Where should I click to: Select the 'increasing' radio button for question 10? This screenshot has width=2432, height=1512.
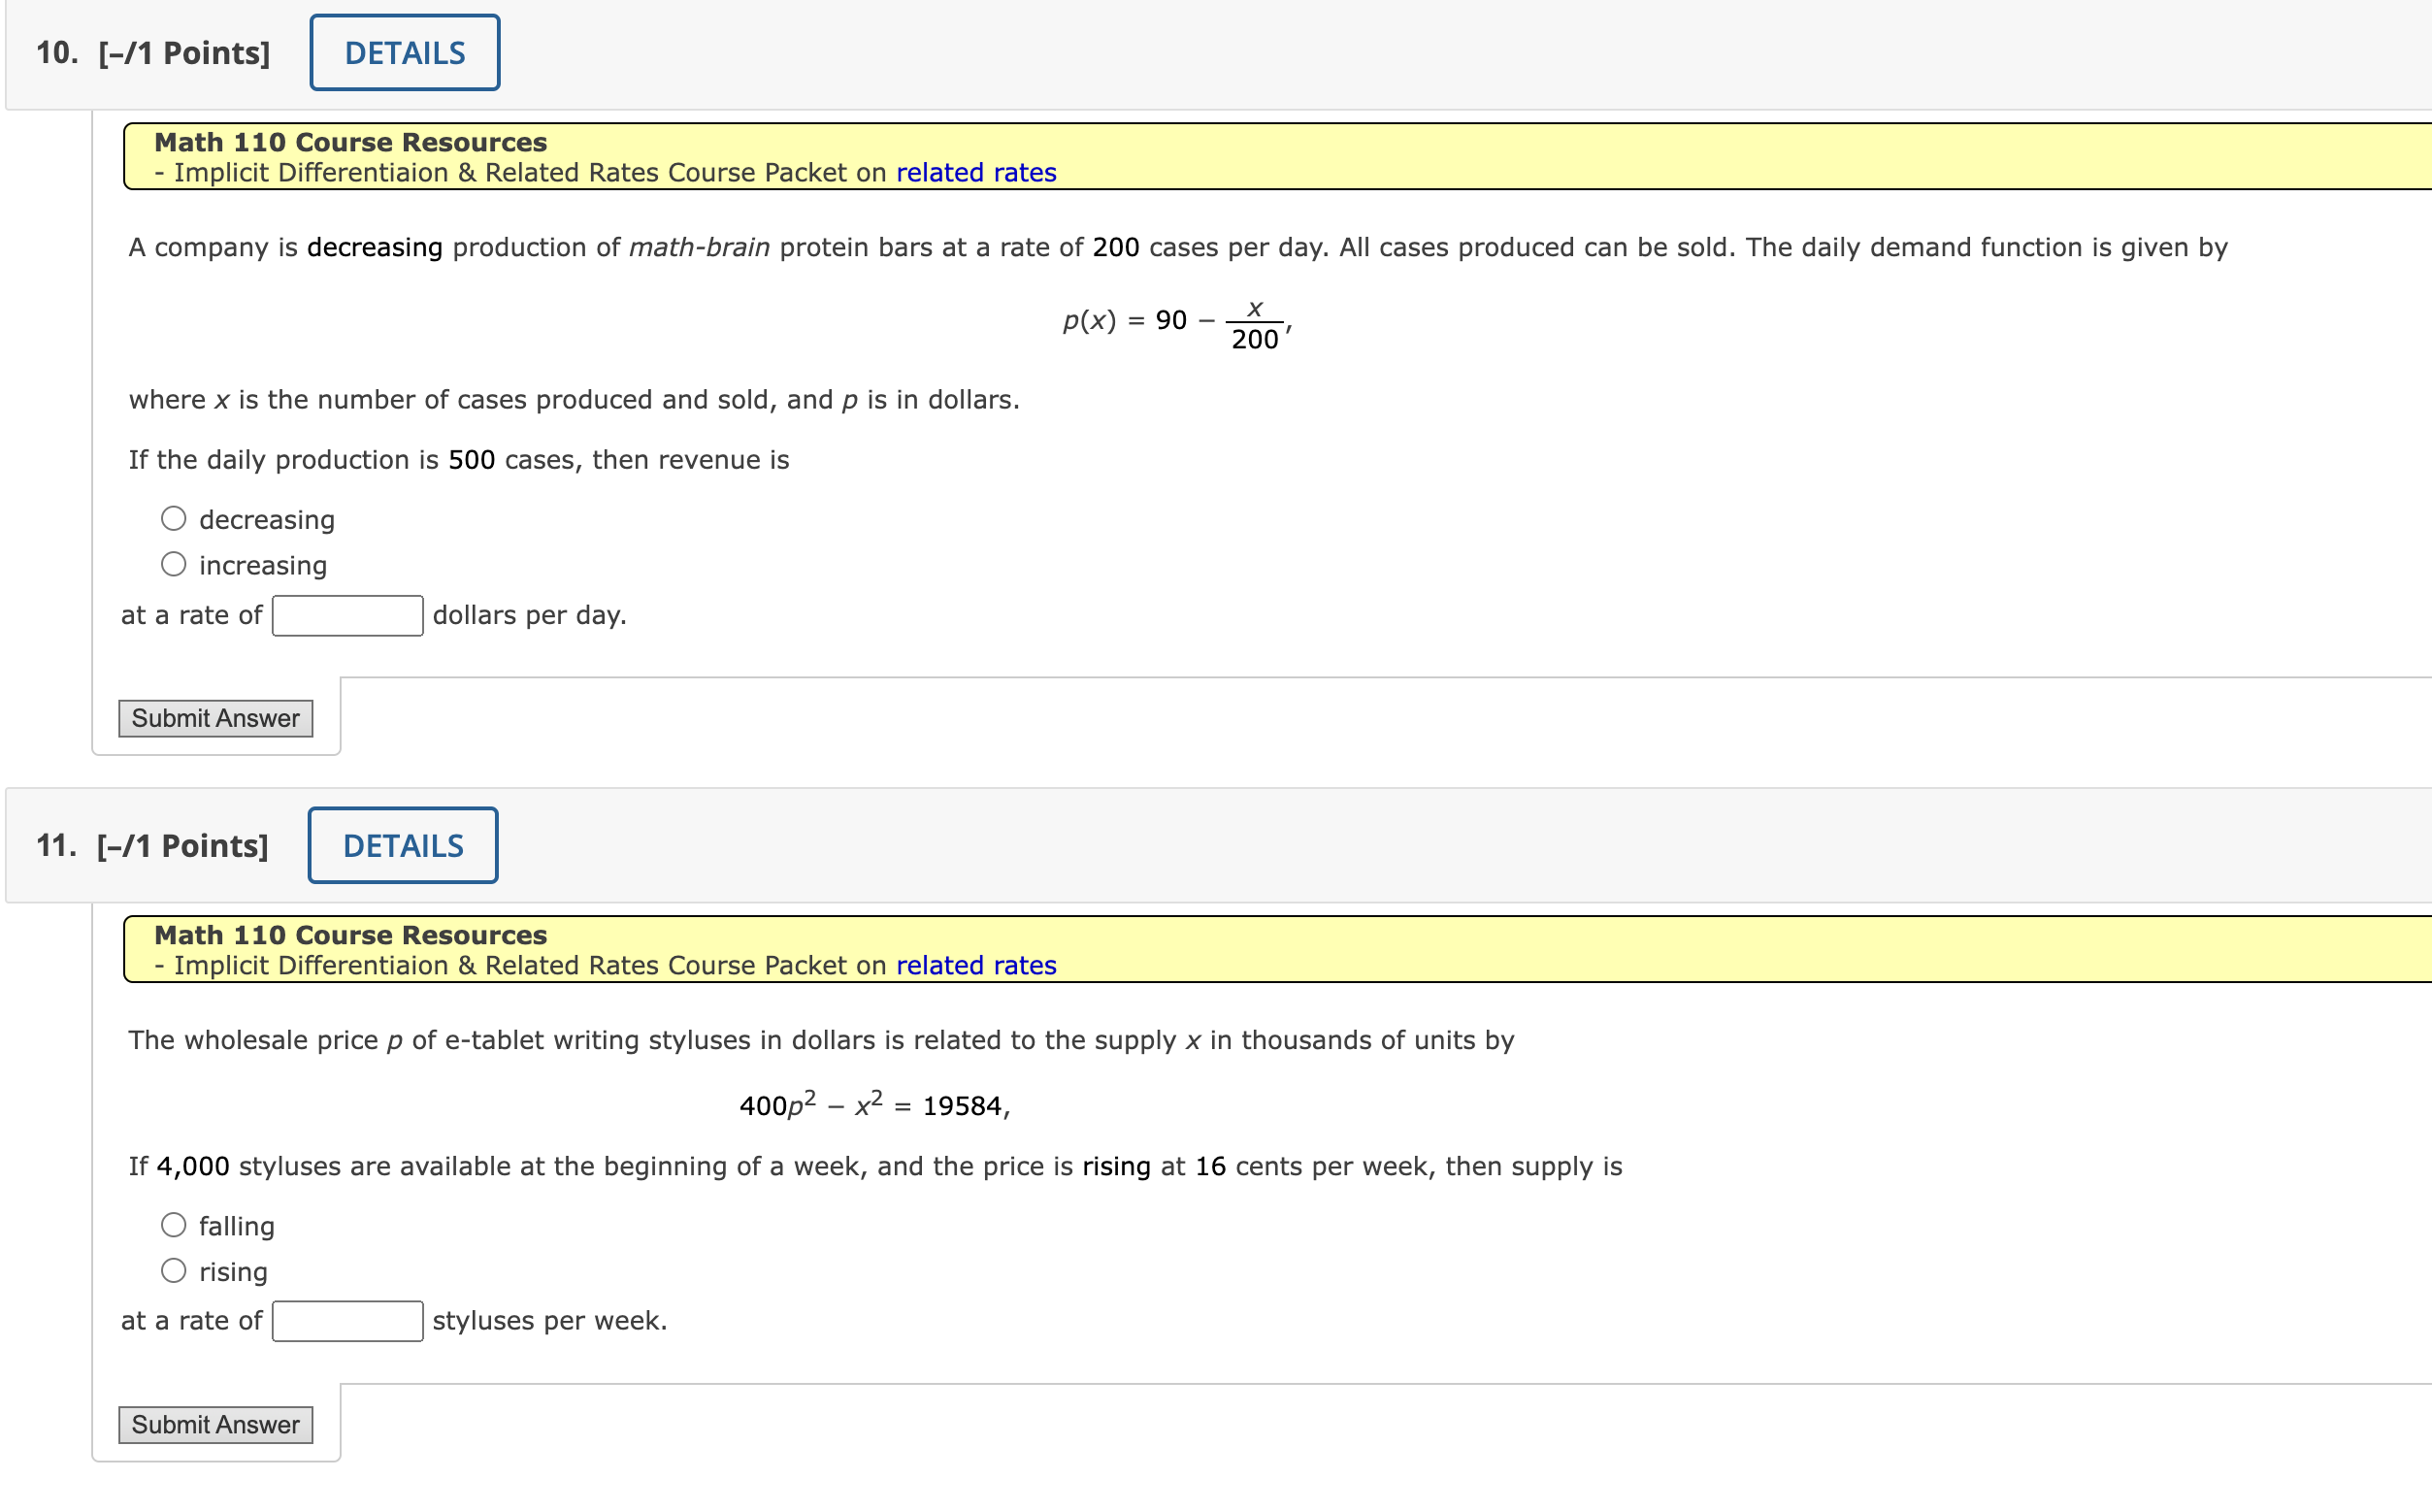[174, 563]
